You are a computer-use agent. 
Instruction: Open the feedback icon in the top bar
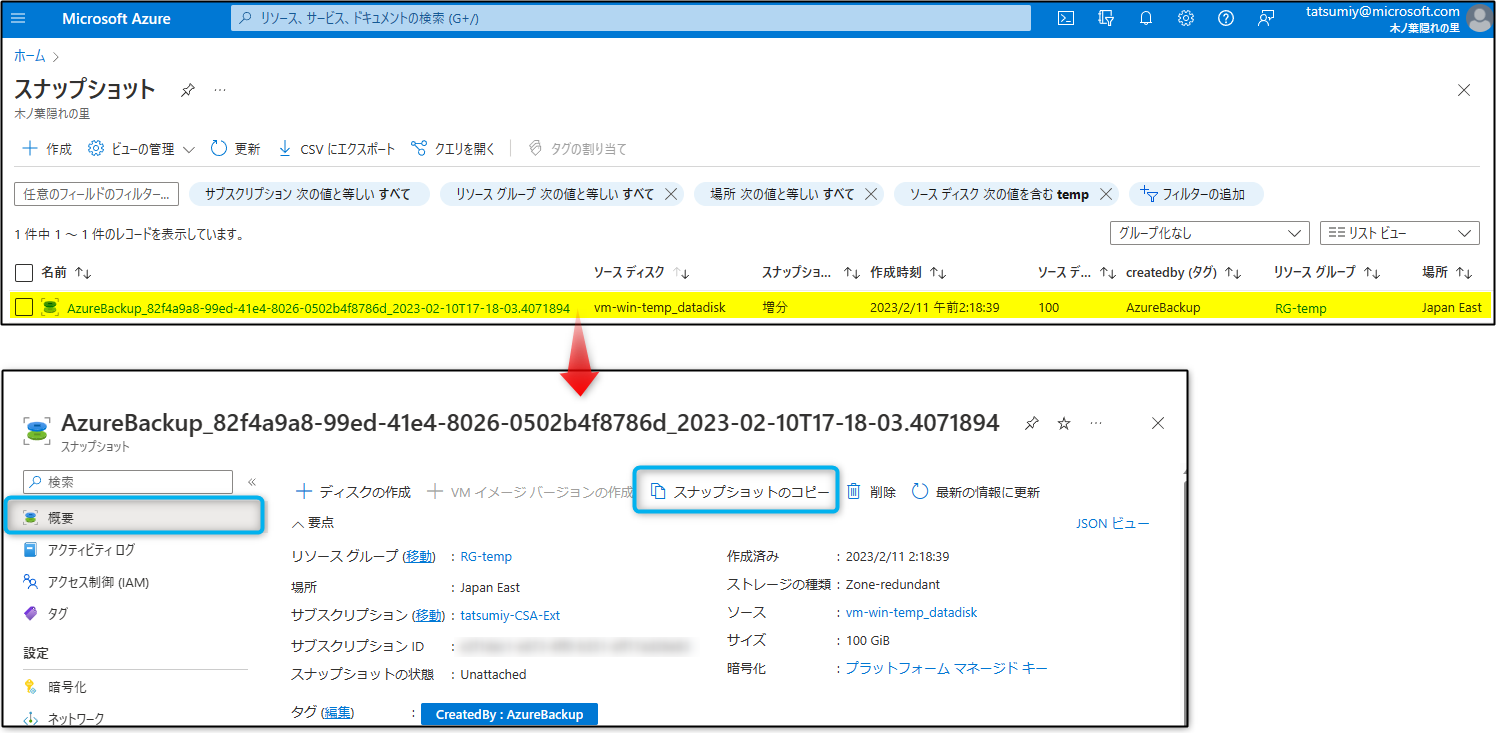1266,18
